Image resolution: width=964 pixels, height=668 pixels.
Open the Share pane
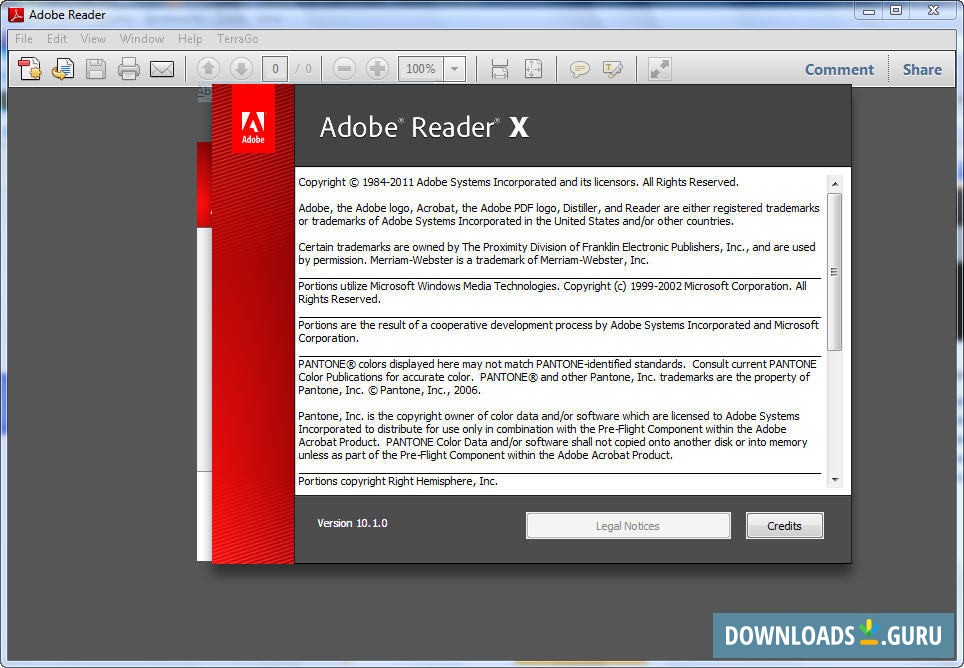pos(922,69)
